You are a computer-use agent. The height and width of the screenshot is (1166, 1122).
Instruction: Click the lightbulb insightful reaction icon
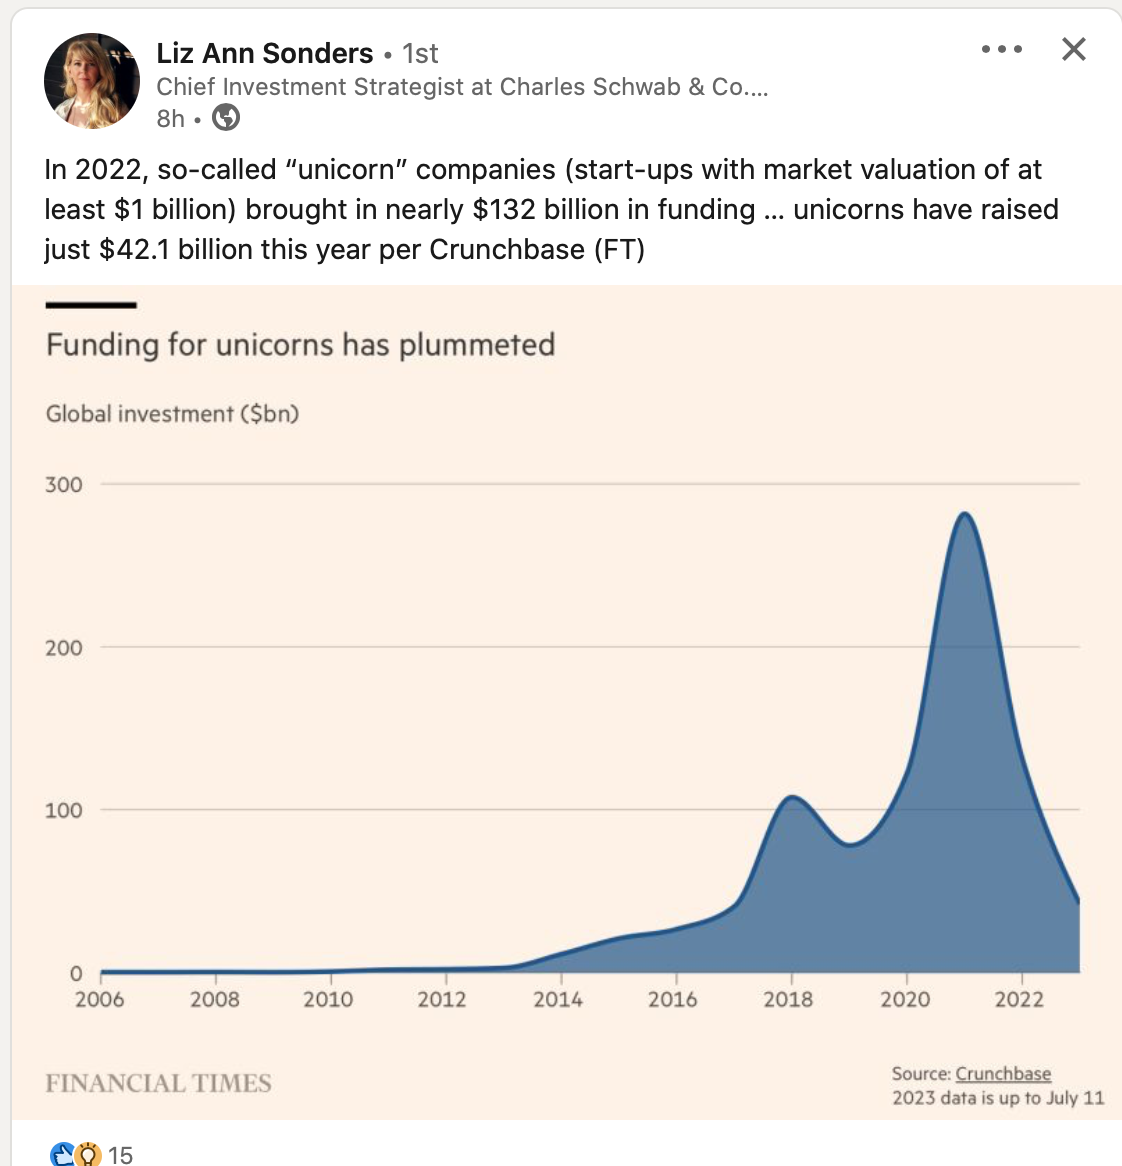coord(88,1154)
